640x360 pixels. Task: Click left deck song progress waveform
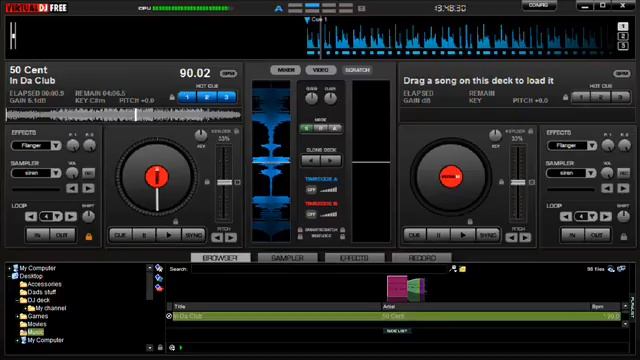coord(123,115)
